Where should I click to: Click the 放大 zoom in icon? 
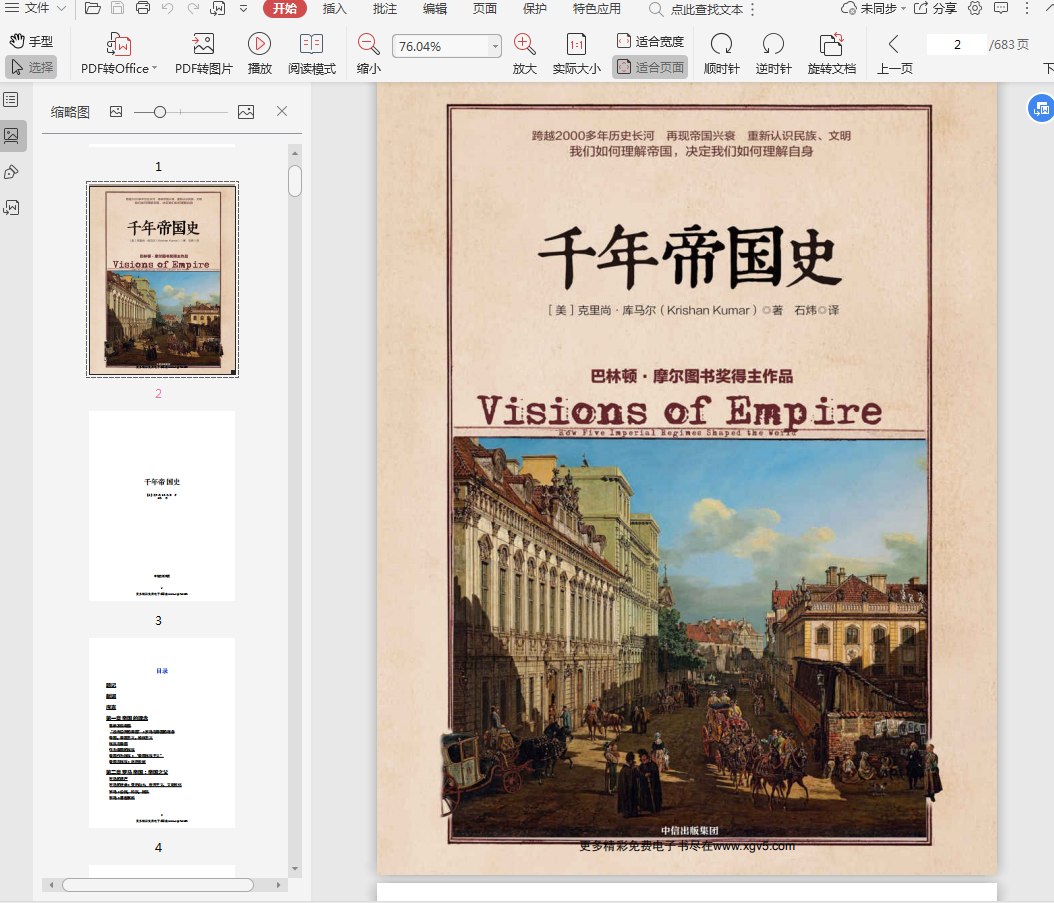[x=524, y=44]
